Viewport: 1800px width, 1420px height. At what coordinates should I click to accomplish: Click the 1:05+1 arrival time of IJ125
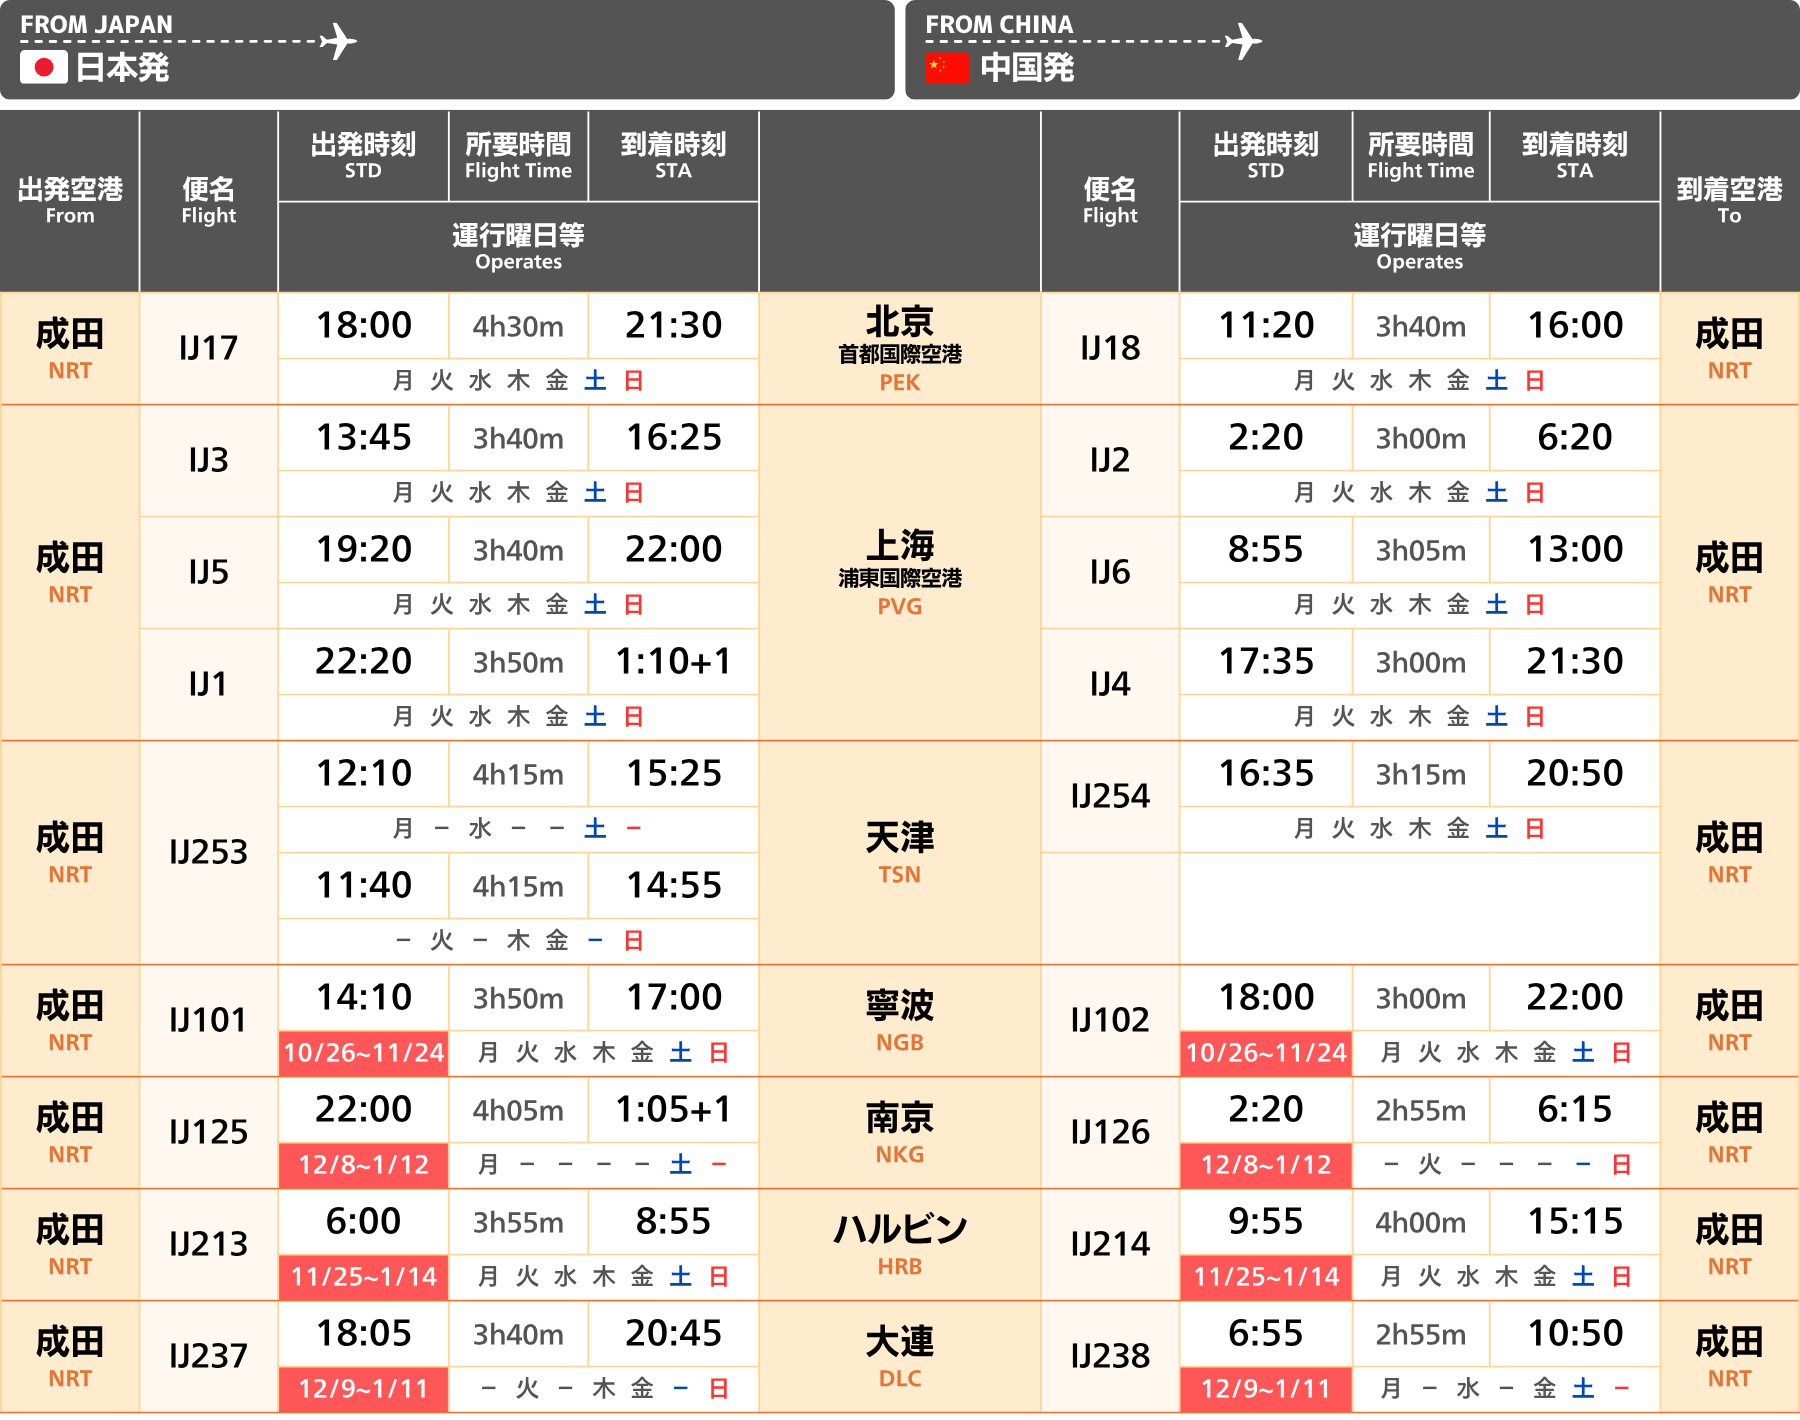[673, 1109]
